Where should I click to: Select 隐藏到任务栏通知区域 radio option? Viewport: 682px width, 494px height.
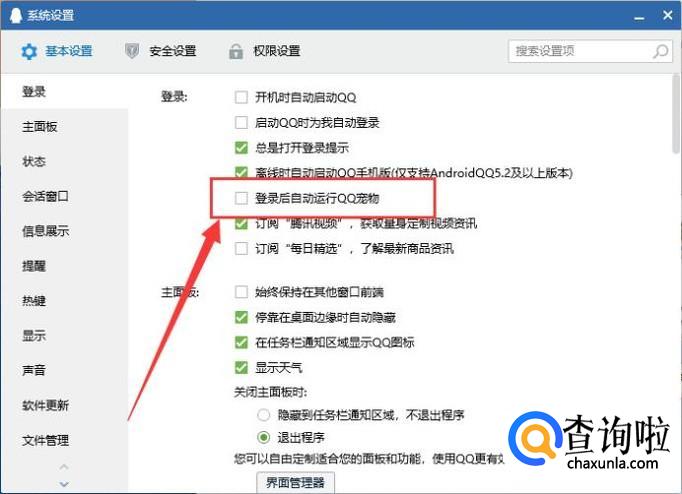point(264,415)
